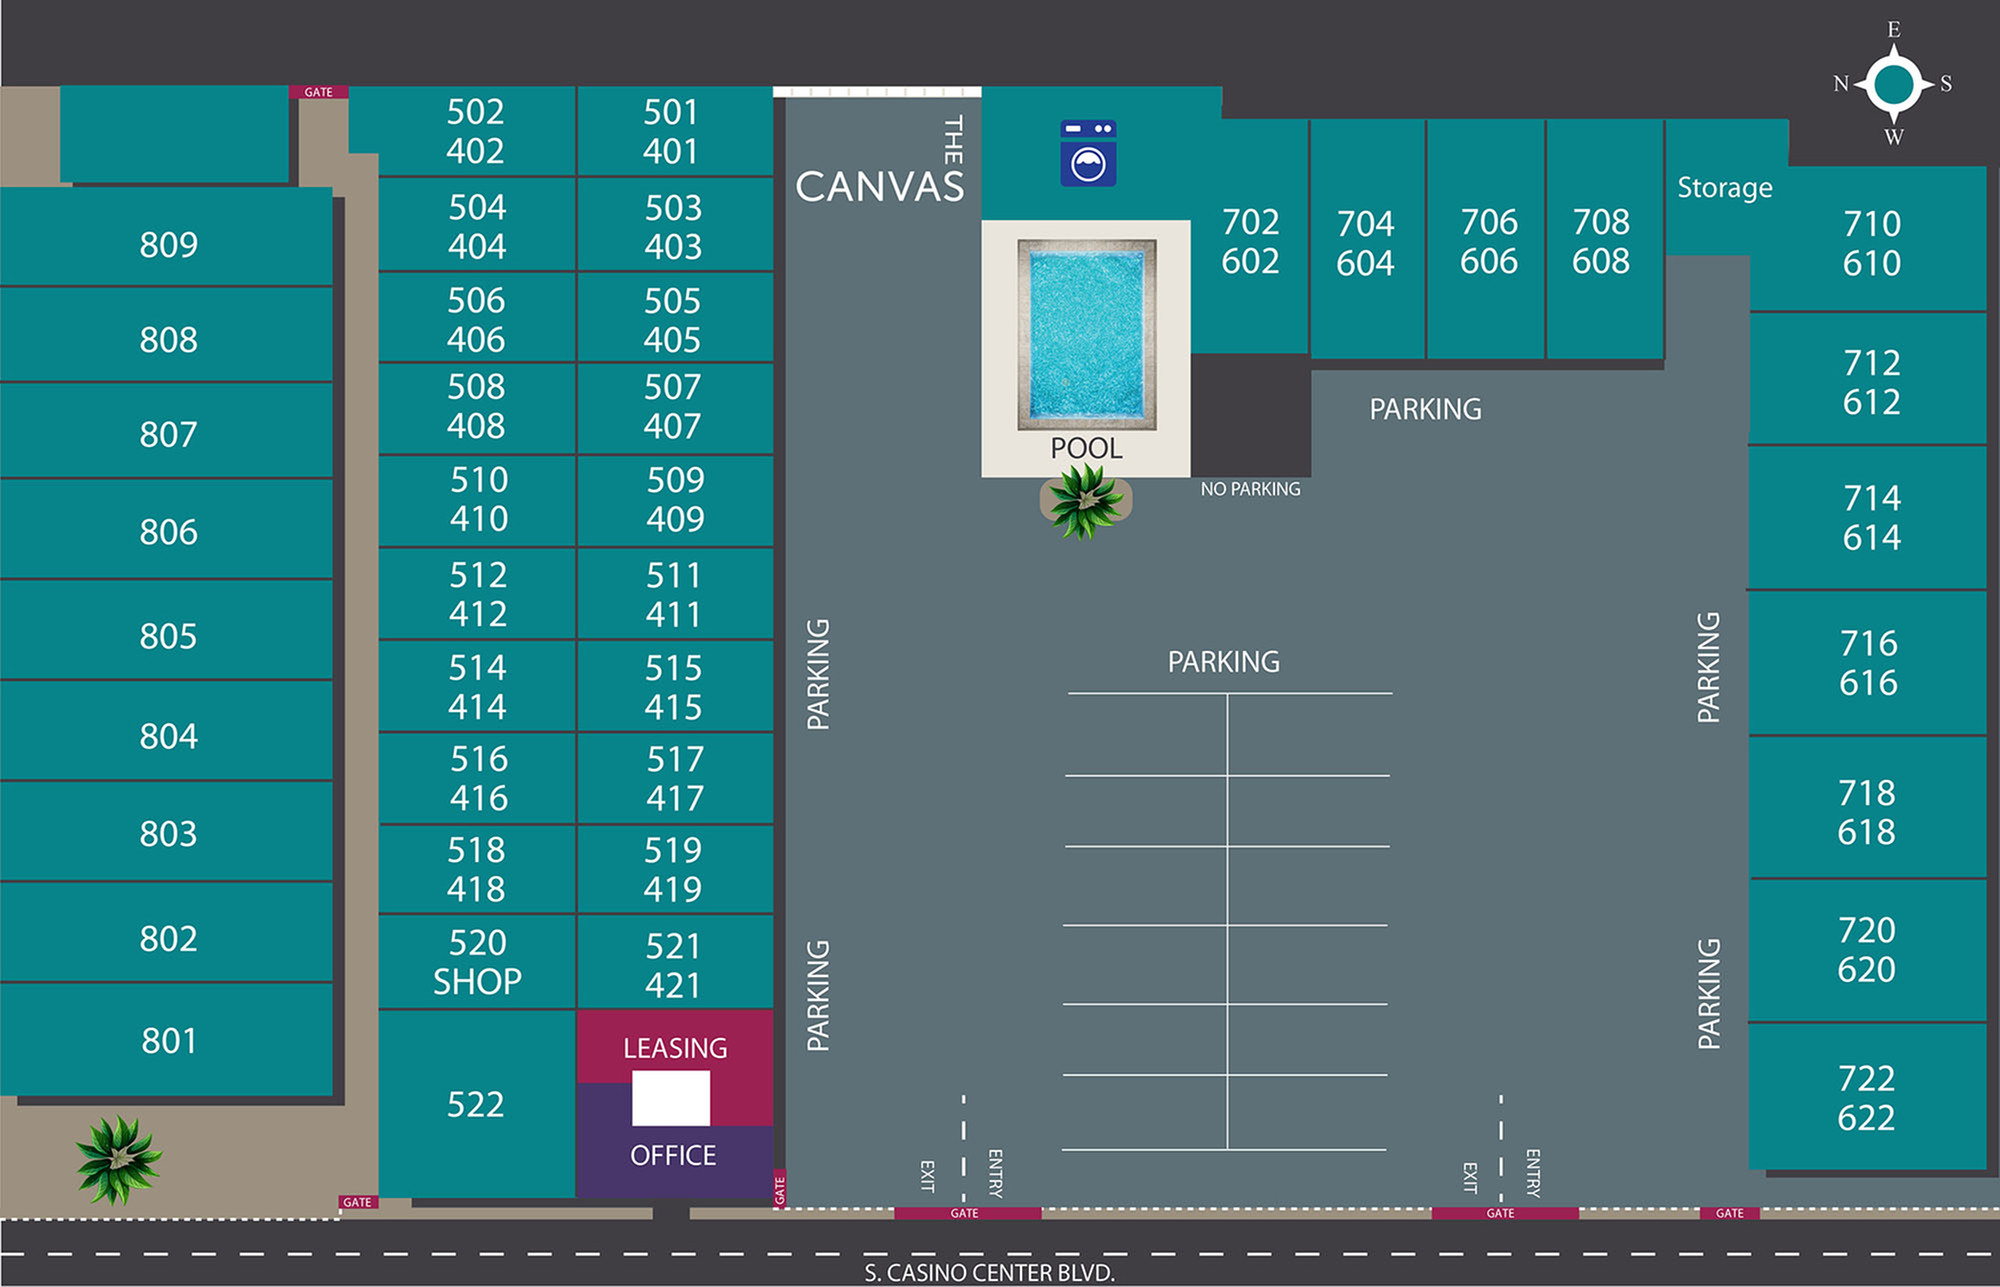The height and width of the screenshot is (1287, 2000).
Task: Select unit block 521 / 421
Action: [675, 962]
